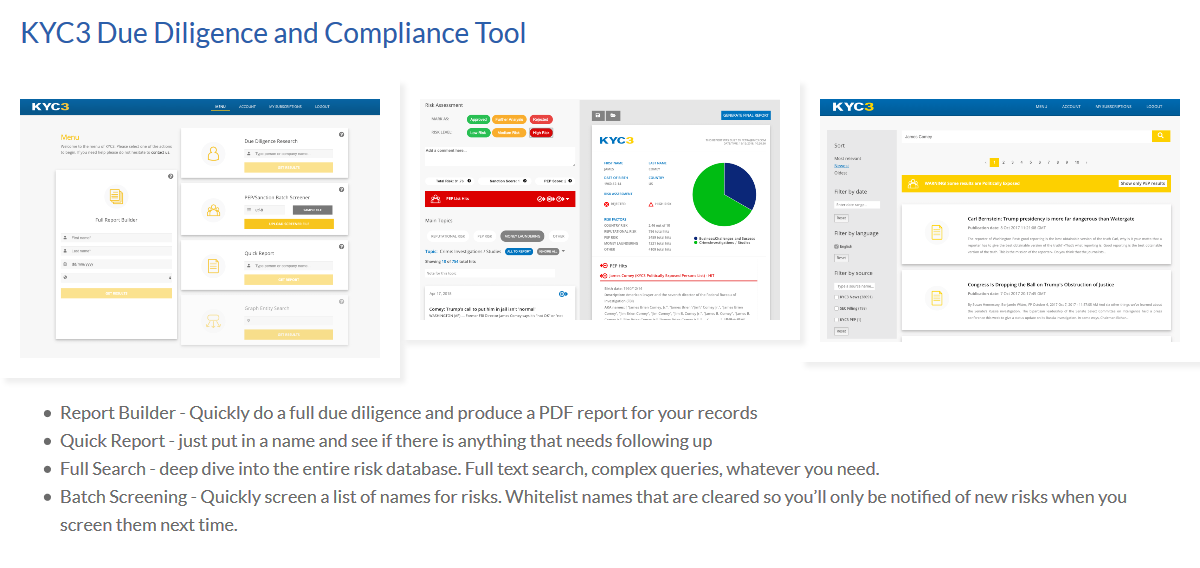Open the MENU tab in the menu screenshot
The height and width of the screenshot is (568, 1200).
click(220, 107)
